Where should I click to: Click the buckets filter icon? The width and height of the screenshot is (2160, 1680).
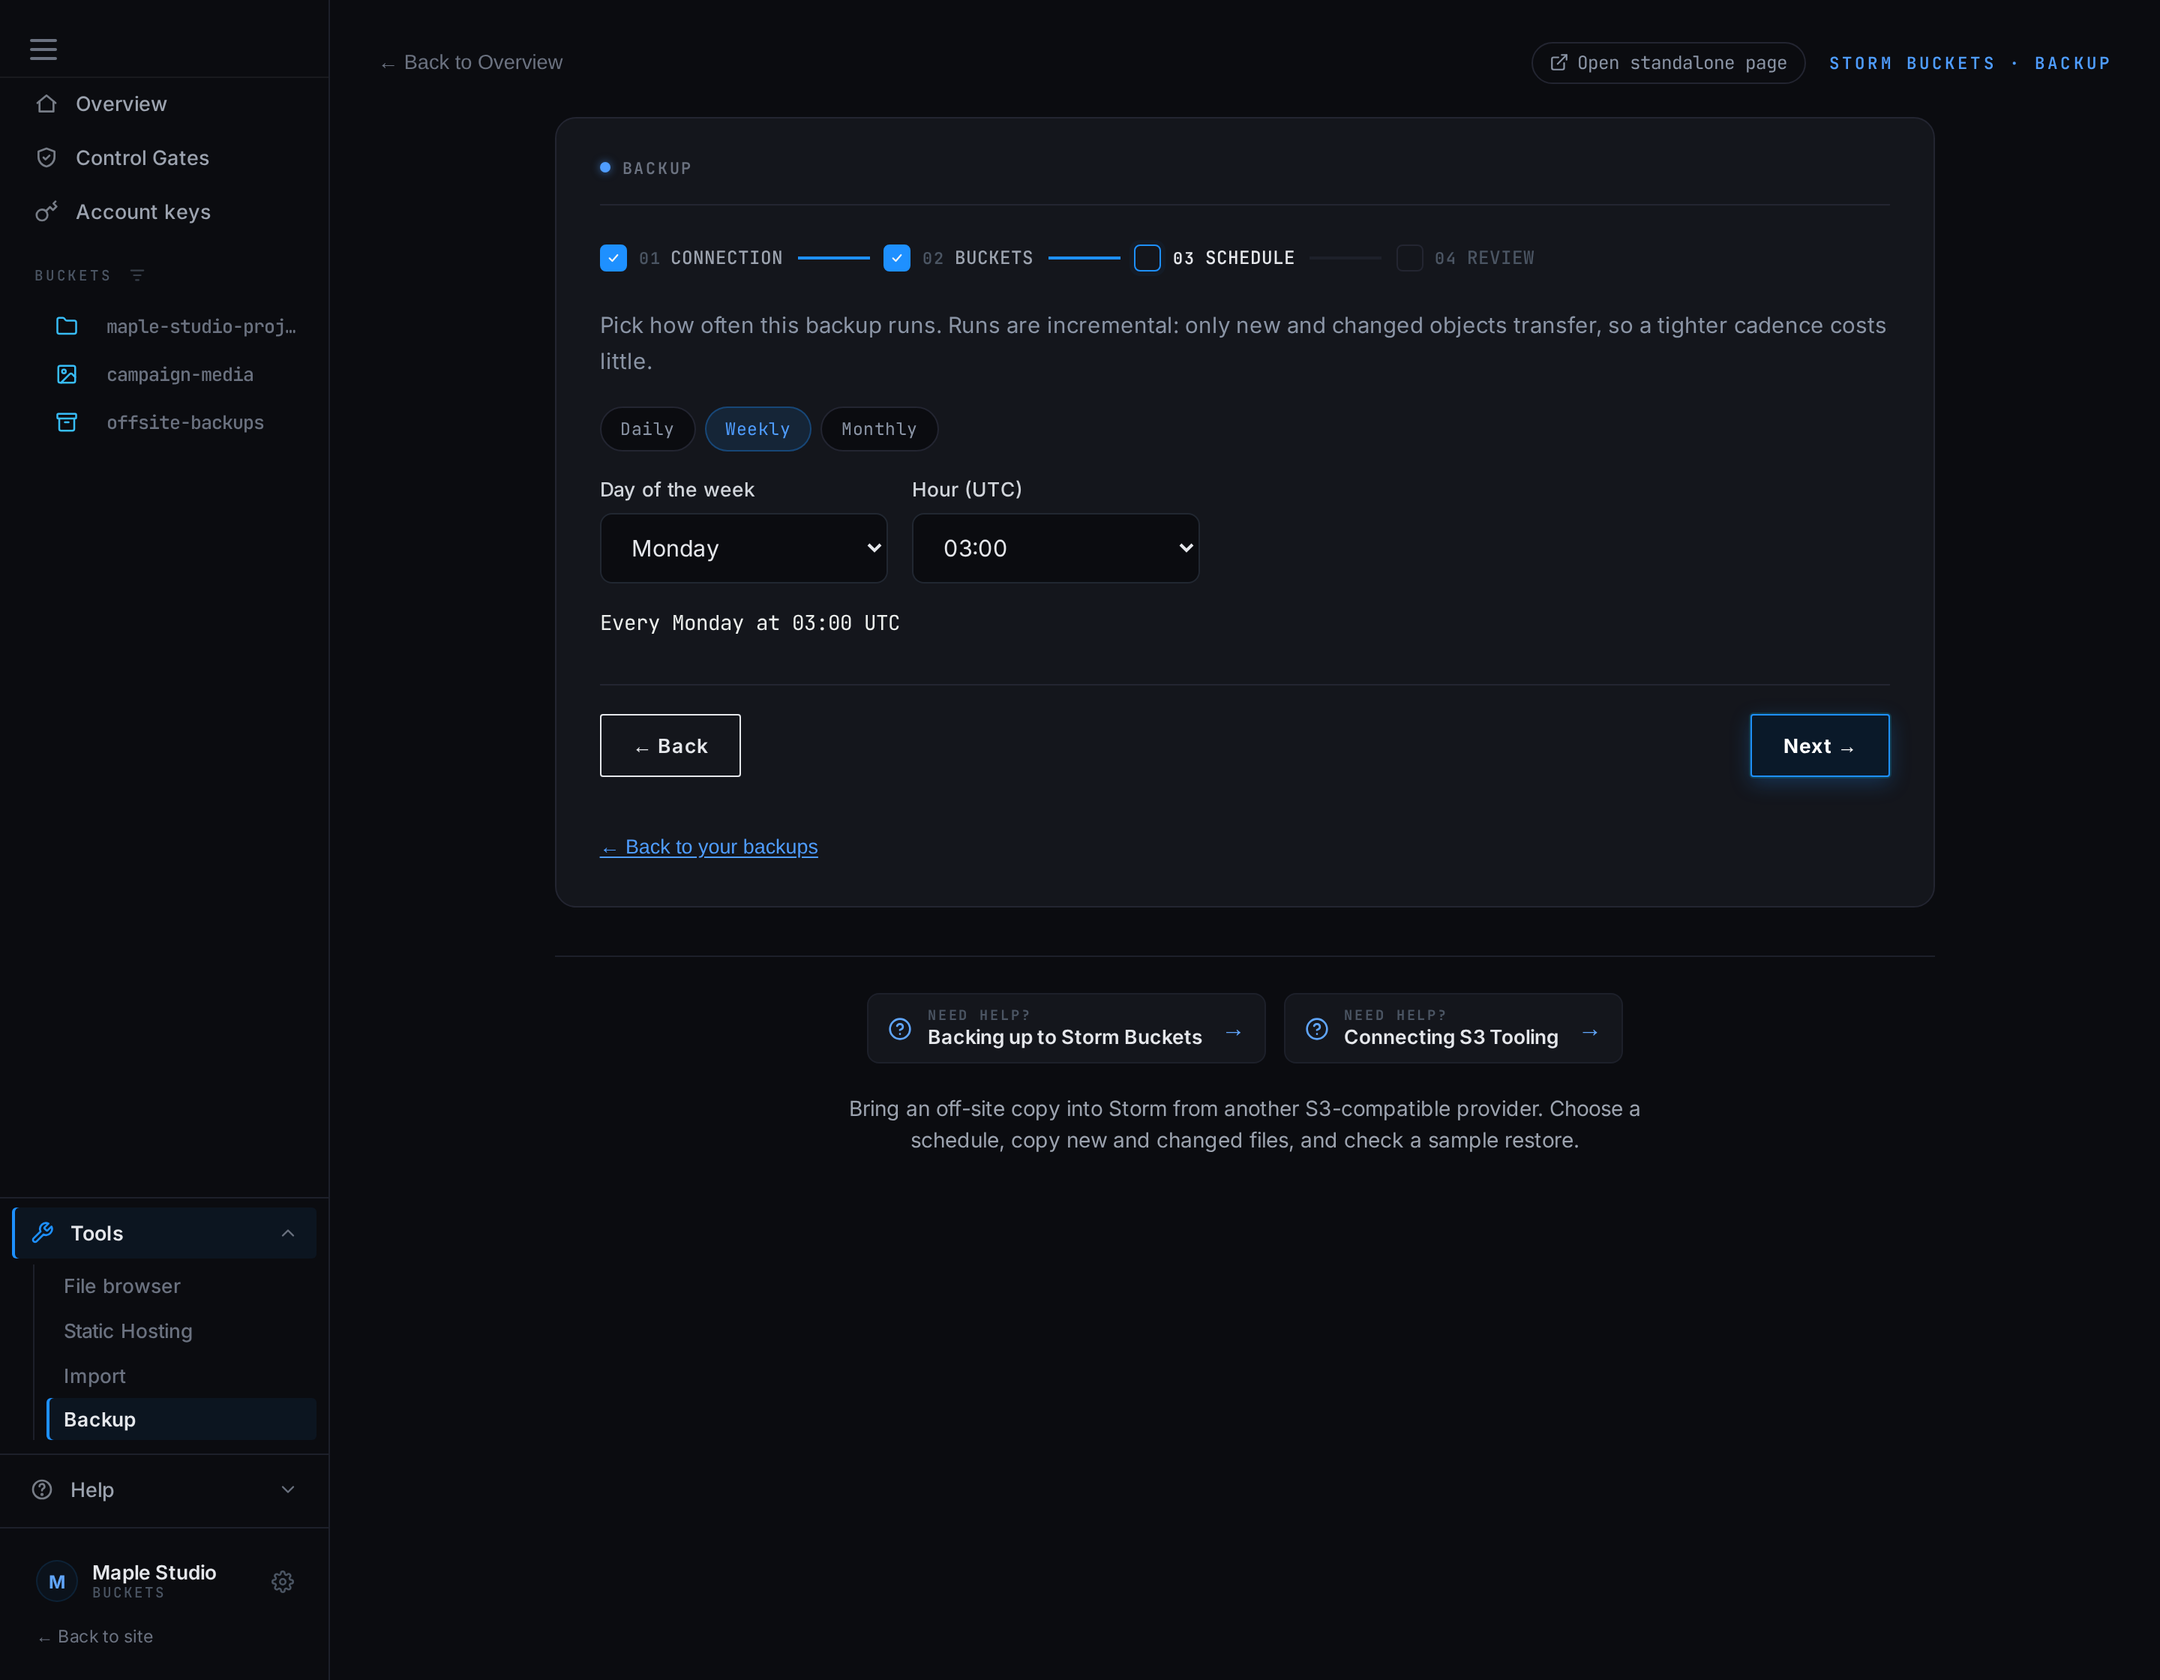pos(138,275)
